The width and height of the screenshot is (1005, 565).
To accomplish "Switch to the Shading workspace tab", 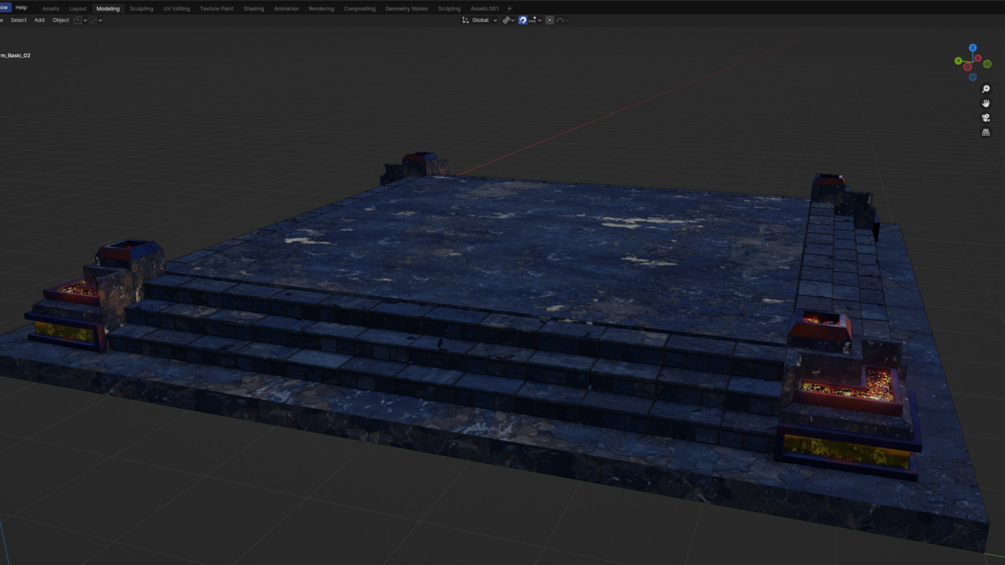I will point(254,9).
